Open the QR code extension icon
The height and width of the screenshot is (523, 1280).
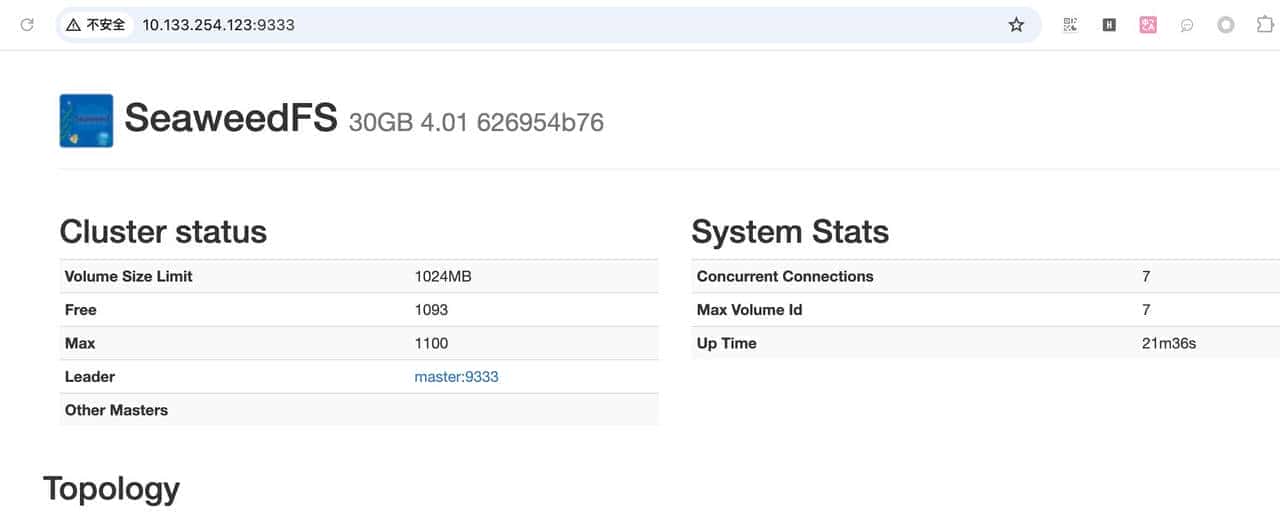pos(1070,25)
